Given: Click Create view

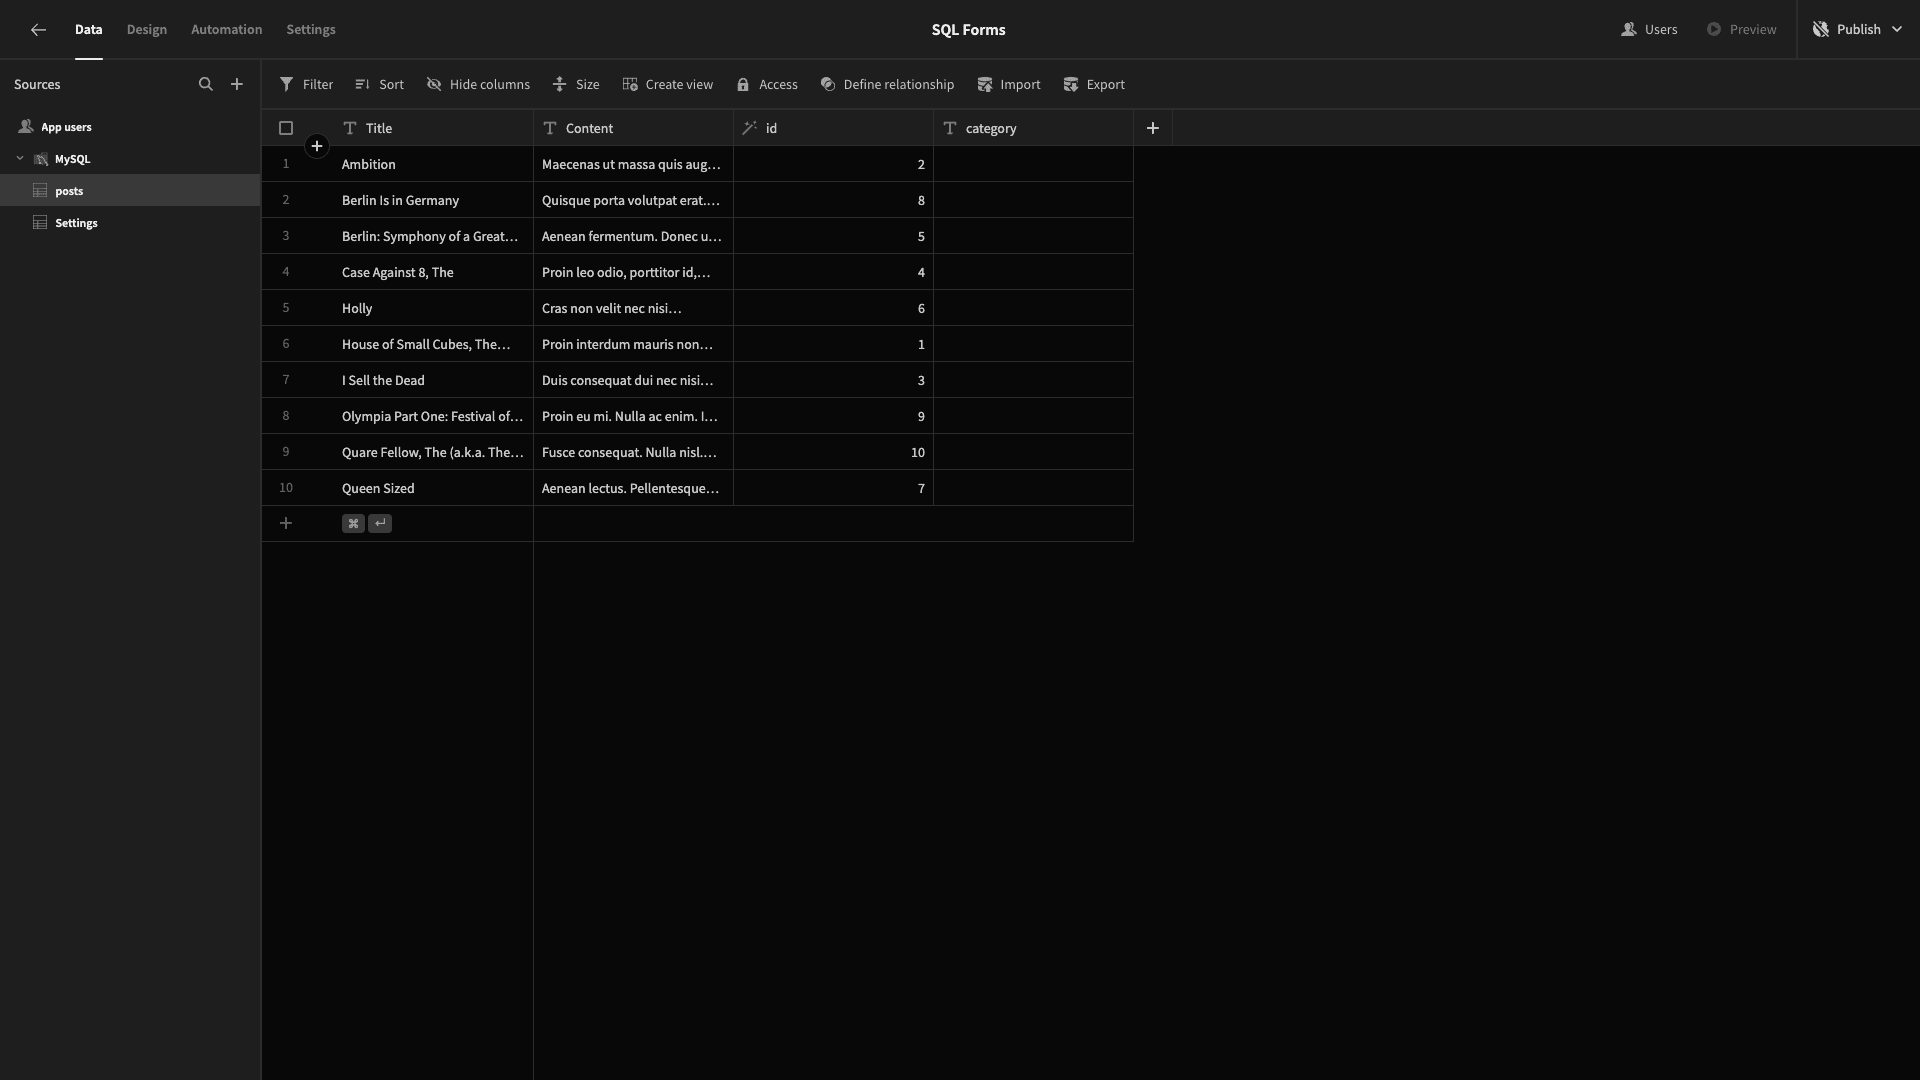Looking at the screenshot, I should coord(667,84).
